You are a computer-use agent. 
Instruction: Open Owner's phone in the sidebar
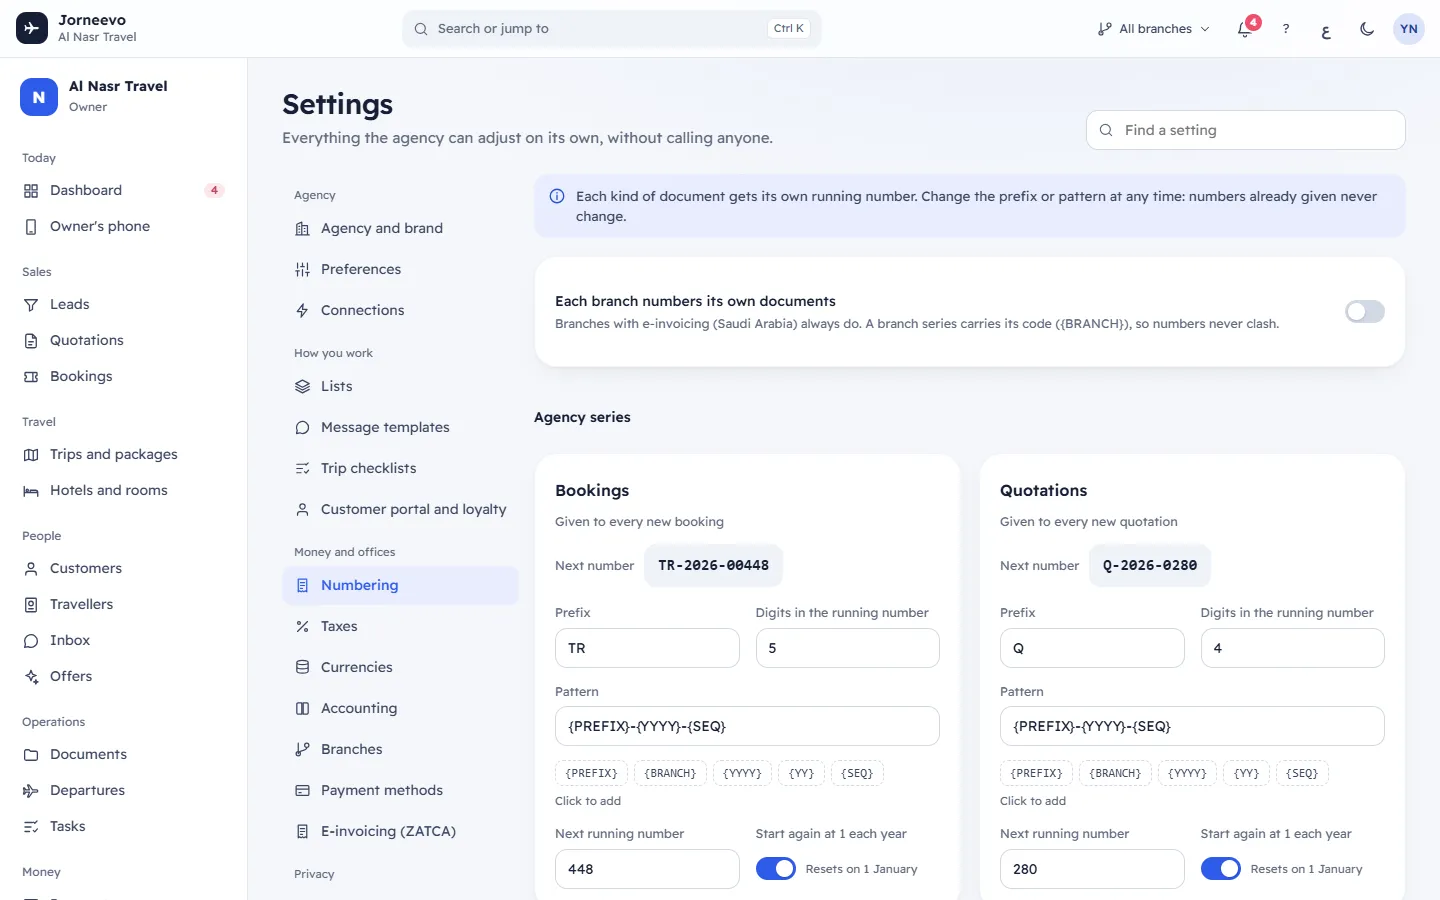(x=123, y=226)
